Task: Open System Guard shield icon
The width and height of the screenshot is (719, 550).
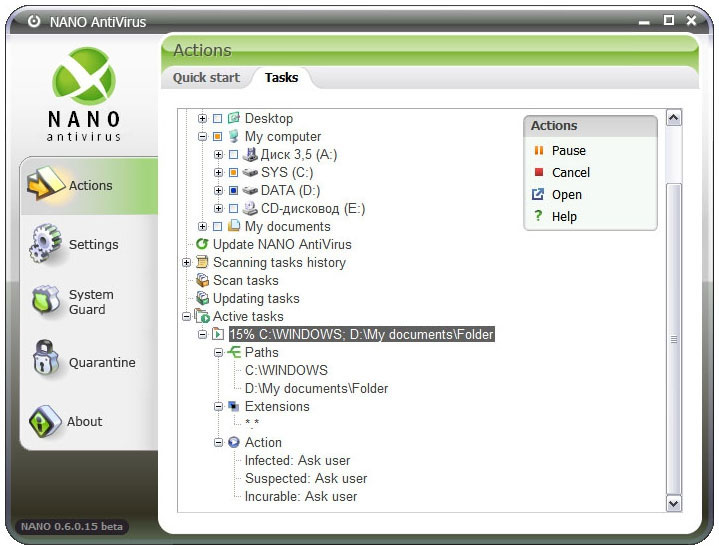Action: pyautogui.click(x=46, y=300)
